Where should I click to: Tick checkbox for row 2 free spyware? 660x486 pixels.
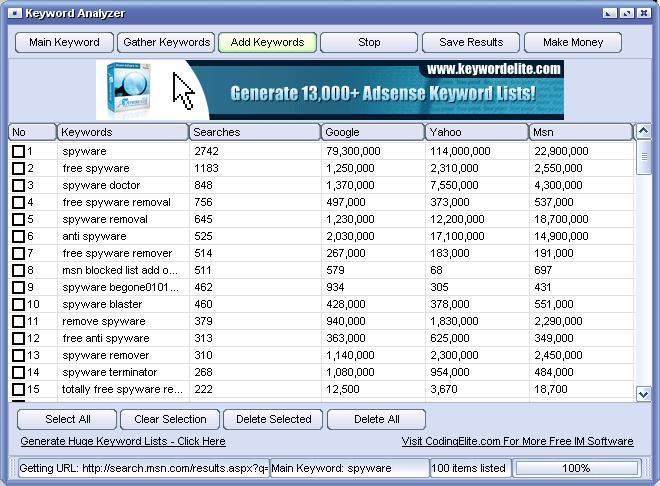(19, 168)
